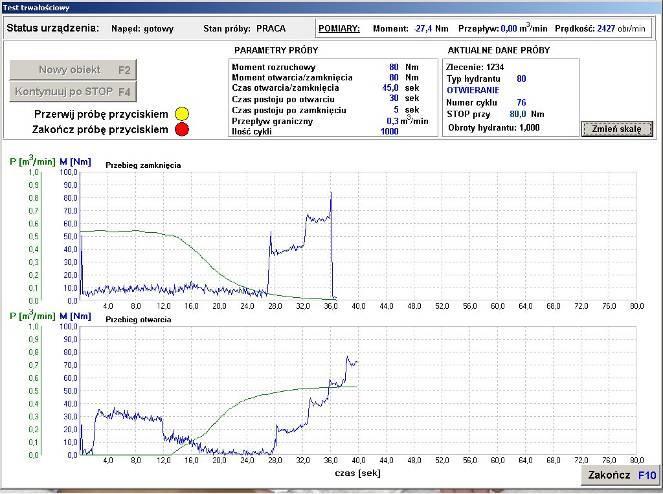Click the Przepływ 0,00 m3/min reading

pos(503,28)
